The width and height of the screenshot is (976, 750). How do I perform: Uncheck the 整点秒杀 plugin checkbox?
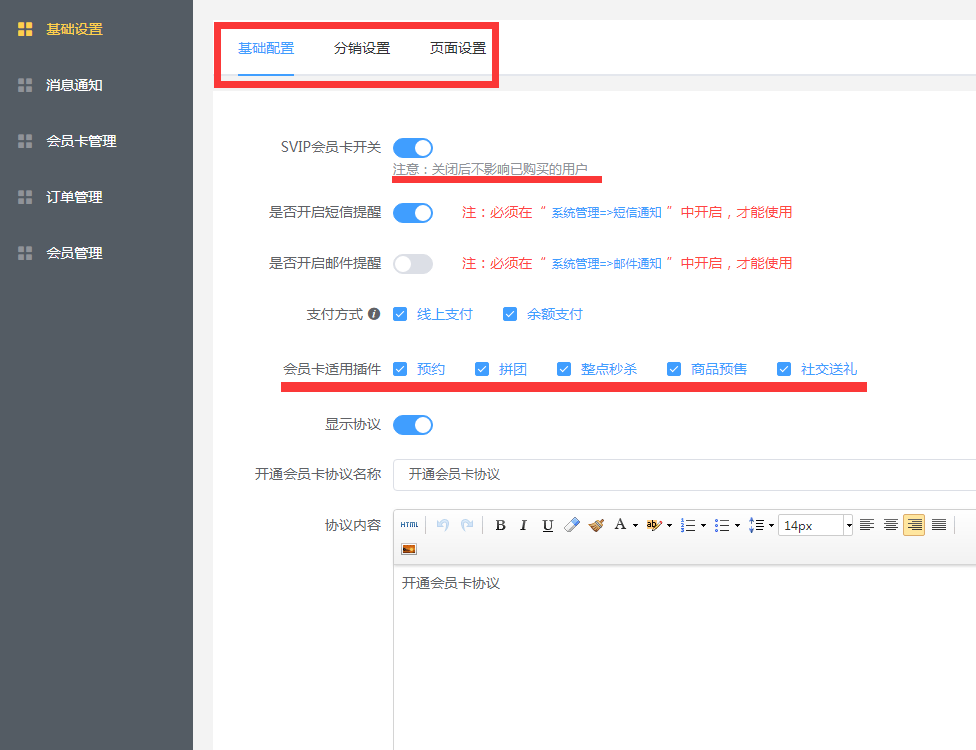pyautogui.click(x=564, y=369)
